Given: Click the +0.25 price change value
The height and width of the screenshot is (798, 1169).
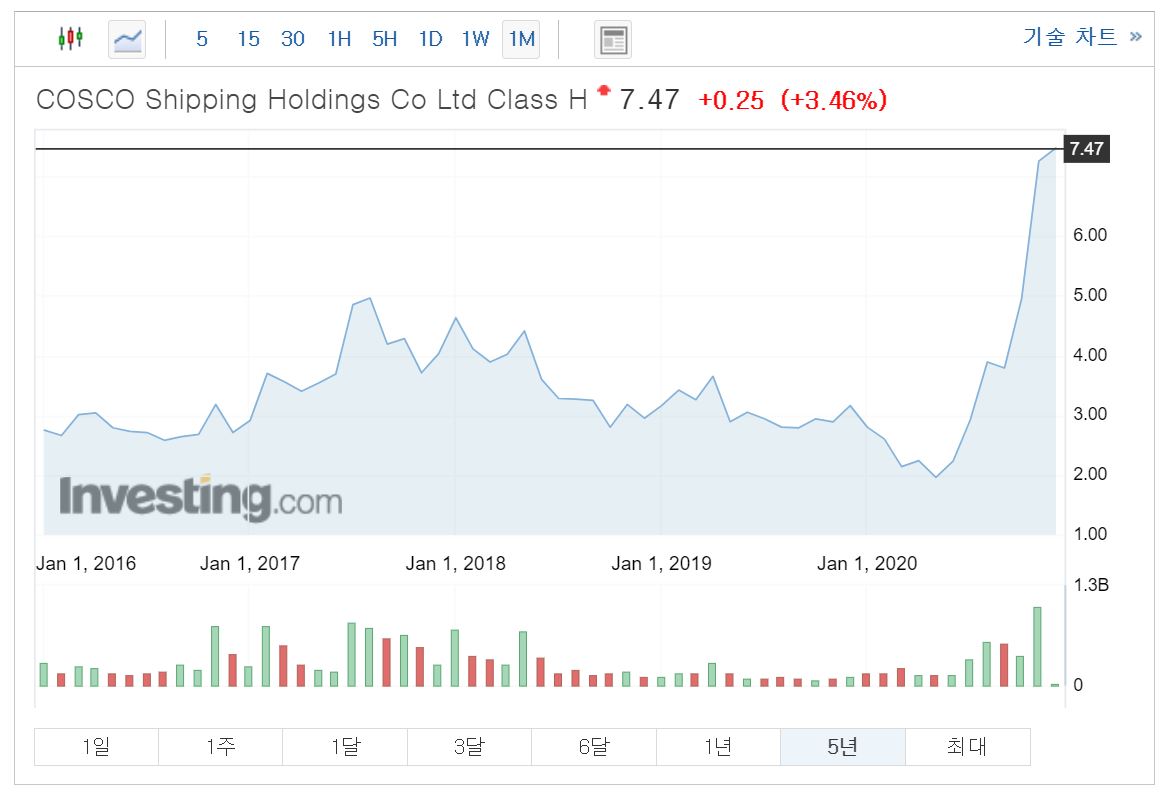Looking at the screenshot, I should tap(731, 100).
